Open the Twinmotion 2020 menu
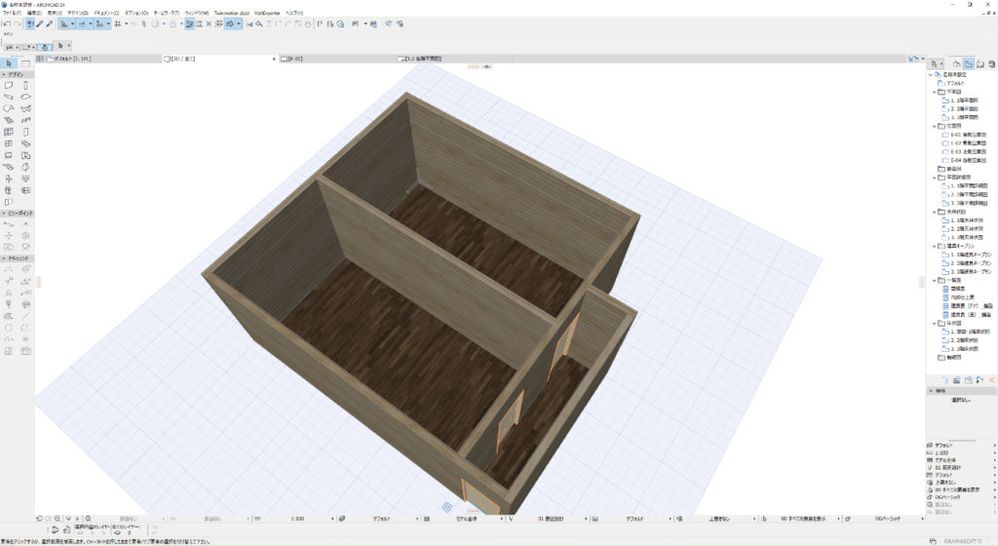The image size is (998, 546). pos(232,13)
